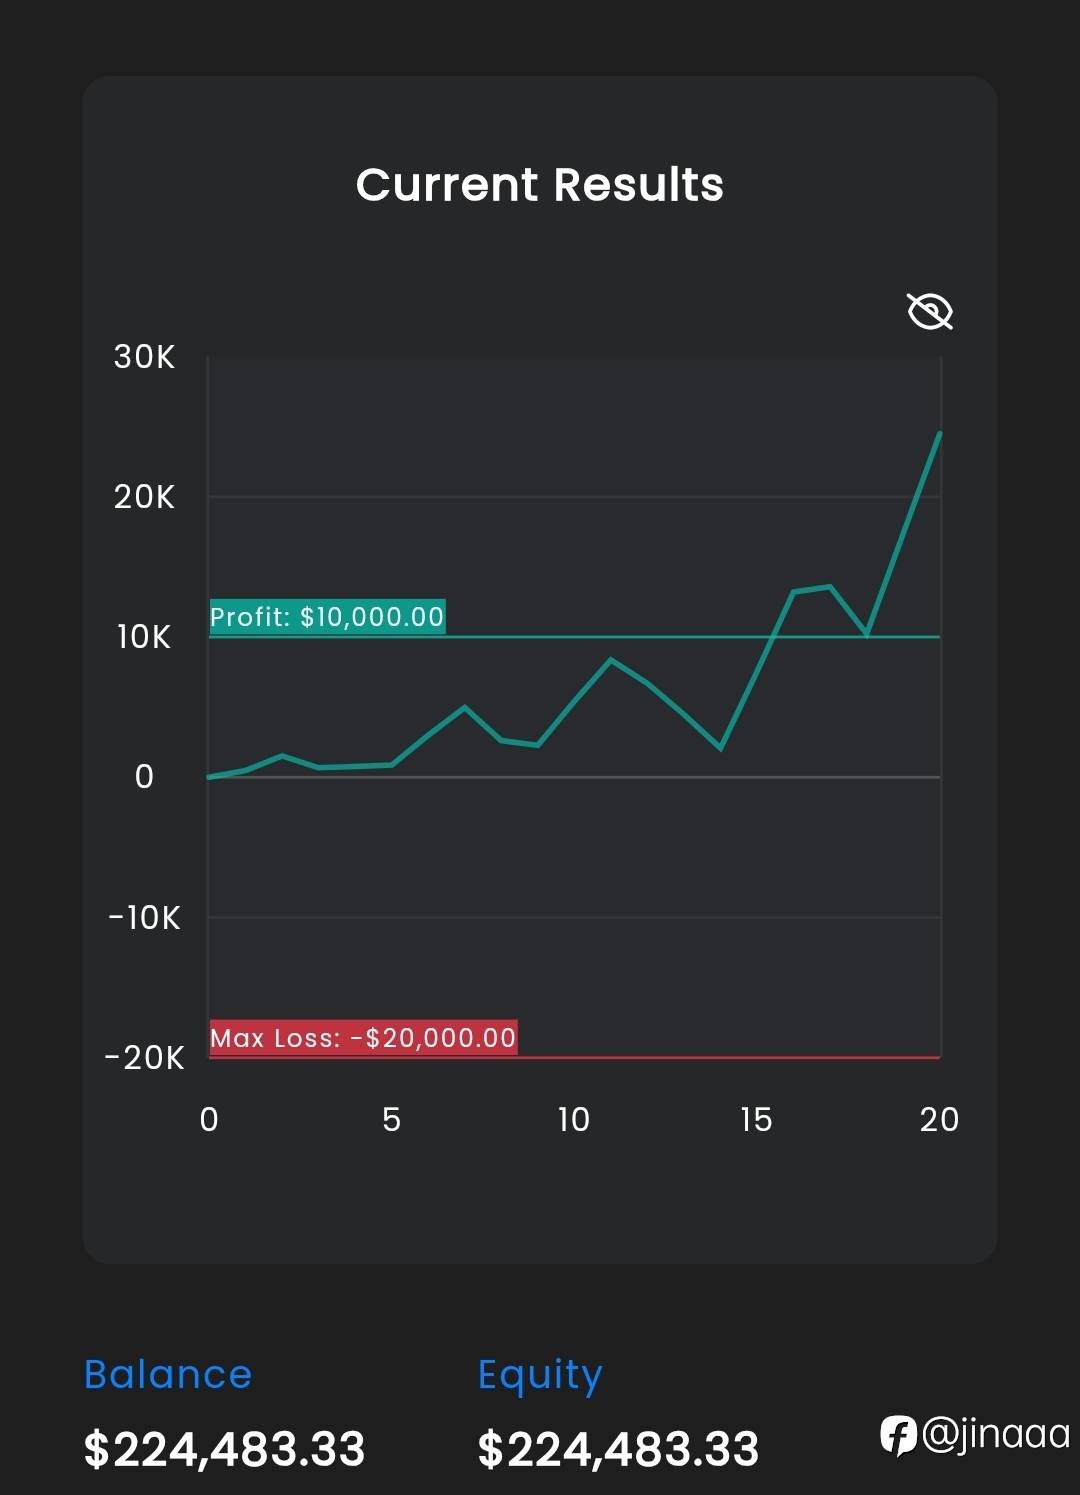Screen dimensions: 1080x1495
Task: Toggle the crossed-eye hide chart icon
Action: pos(930,311)
